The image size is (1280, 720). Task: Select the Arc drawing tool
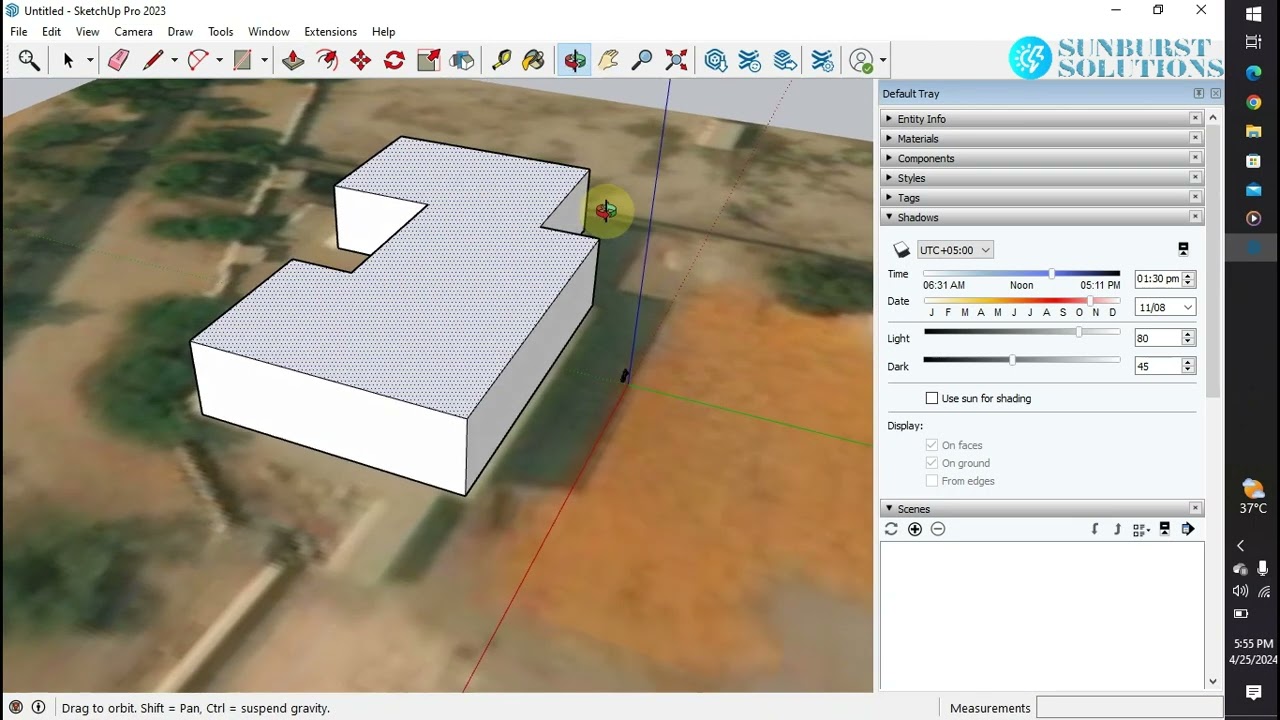[x=197, y=61]
